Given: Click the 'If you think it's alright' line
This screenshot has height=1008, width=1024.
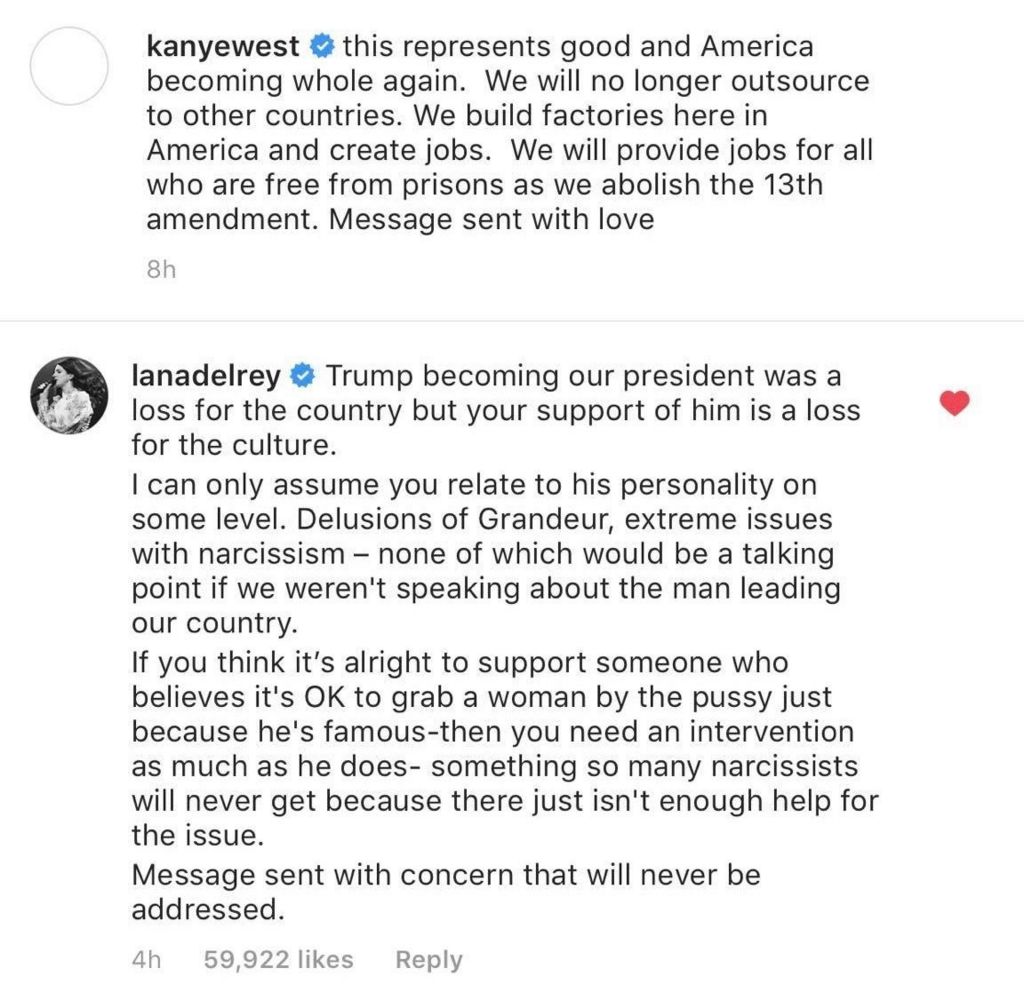Looking at the screenshot, I should point(460,663).
